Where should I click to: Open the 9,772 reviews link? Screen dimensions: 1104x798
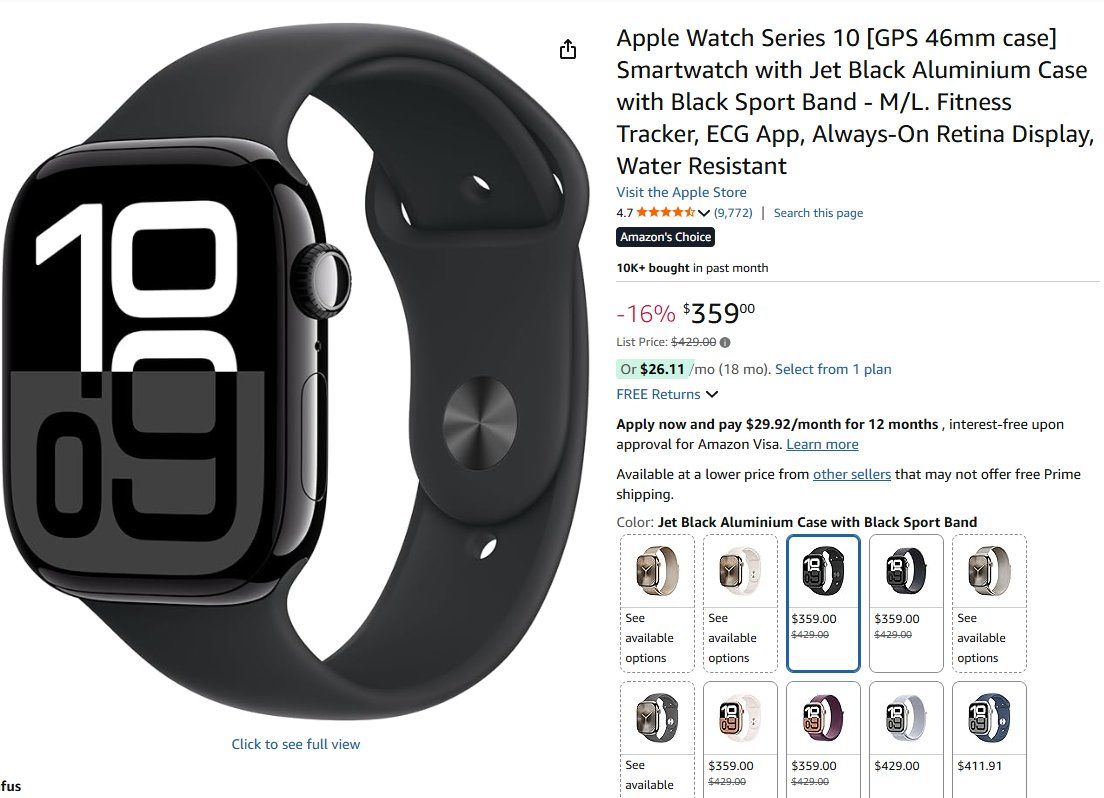coord(733,213)
